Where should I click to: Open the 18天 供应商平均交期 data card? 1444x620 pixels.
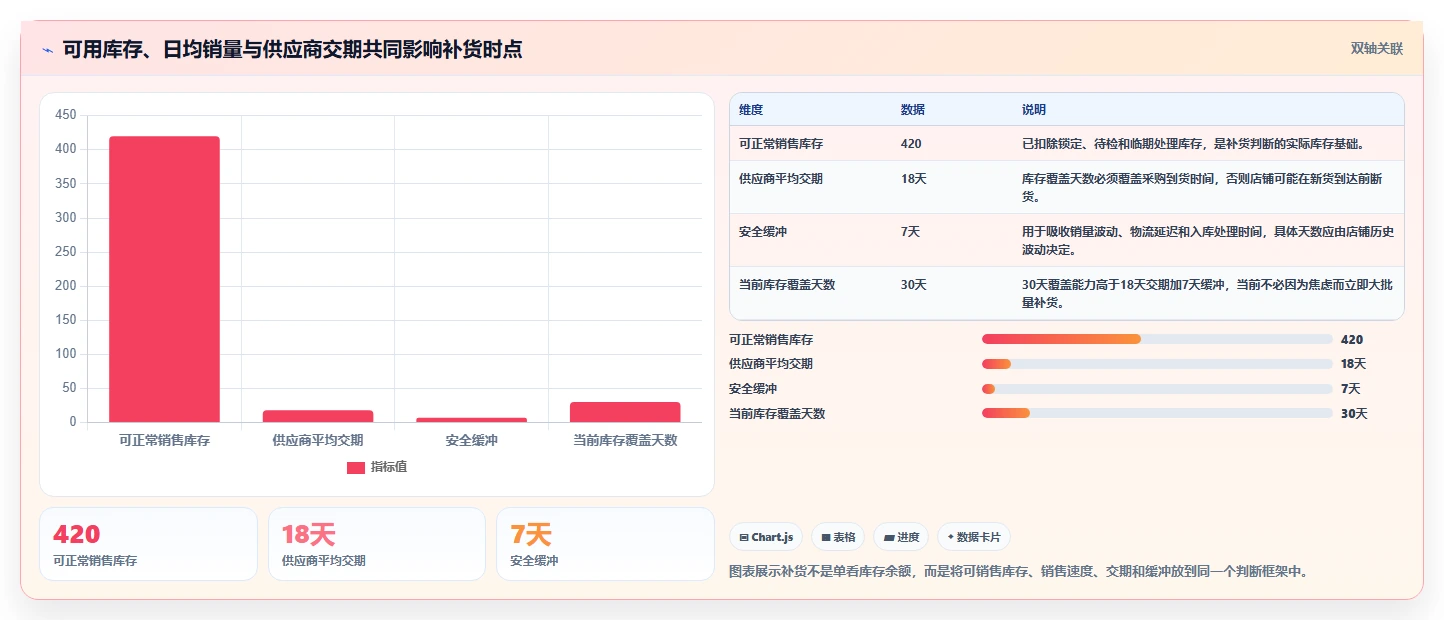[x=376, y=544]
